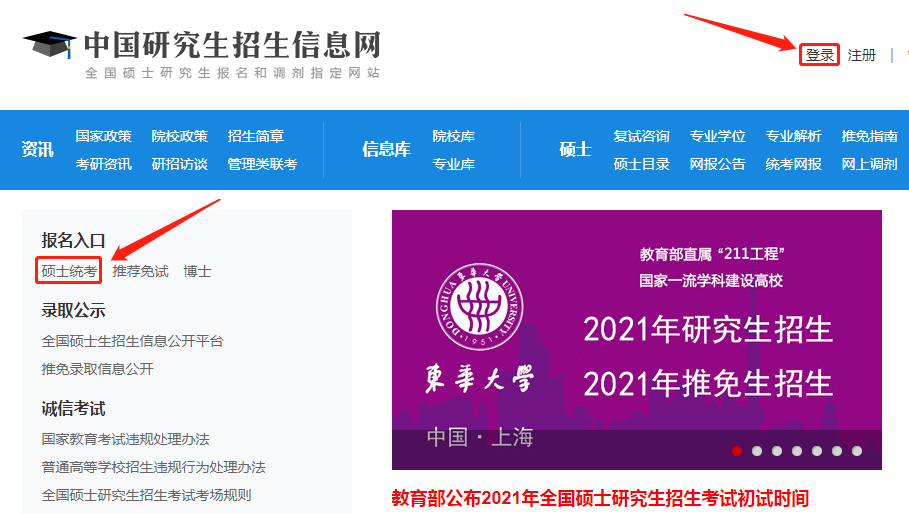This screenshot has width=909, height=514.
Task: Open the 博士 entry link
Action: [197, 271]
